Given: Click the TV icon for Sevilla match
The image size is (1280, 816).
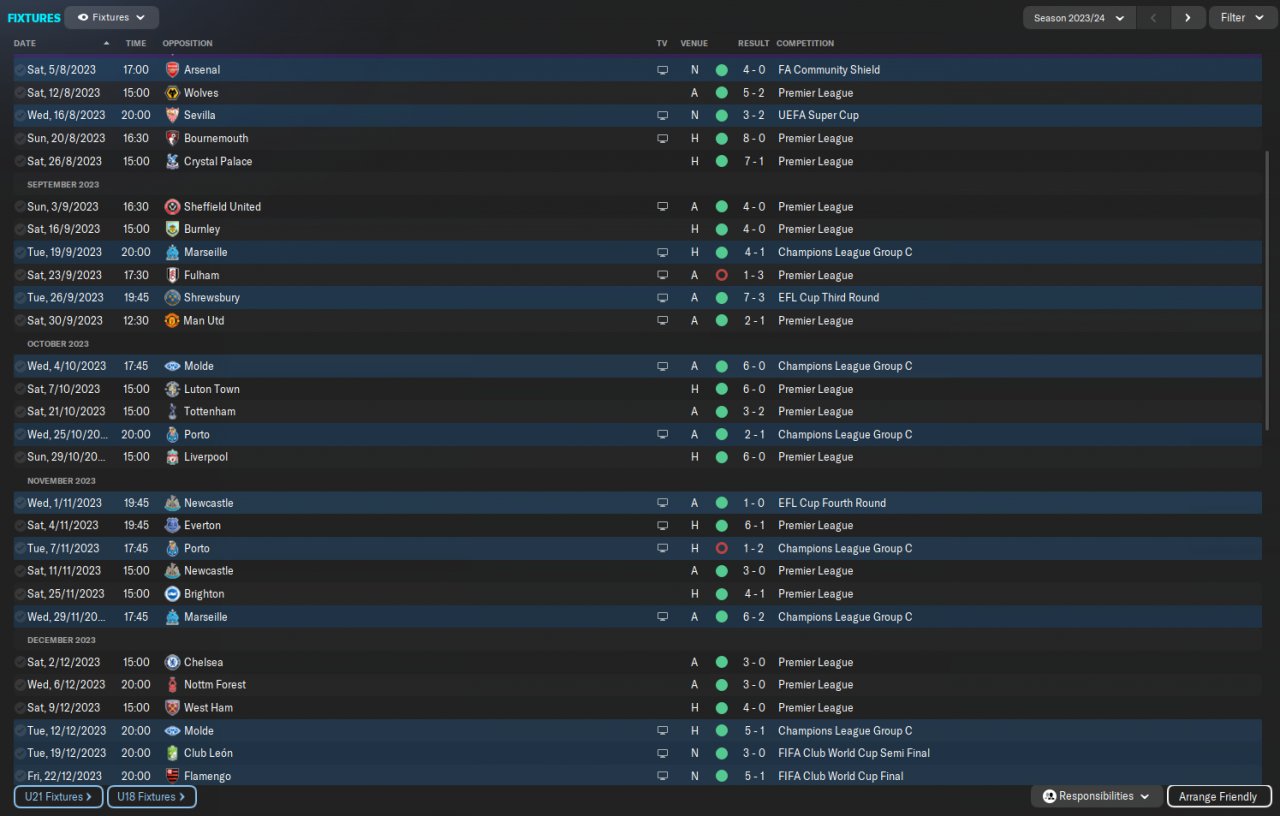Looking at the screenshot, I should pyautogui.click(x=662, y=115).
